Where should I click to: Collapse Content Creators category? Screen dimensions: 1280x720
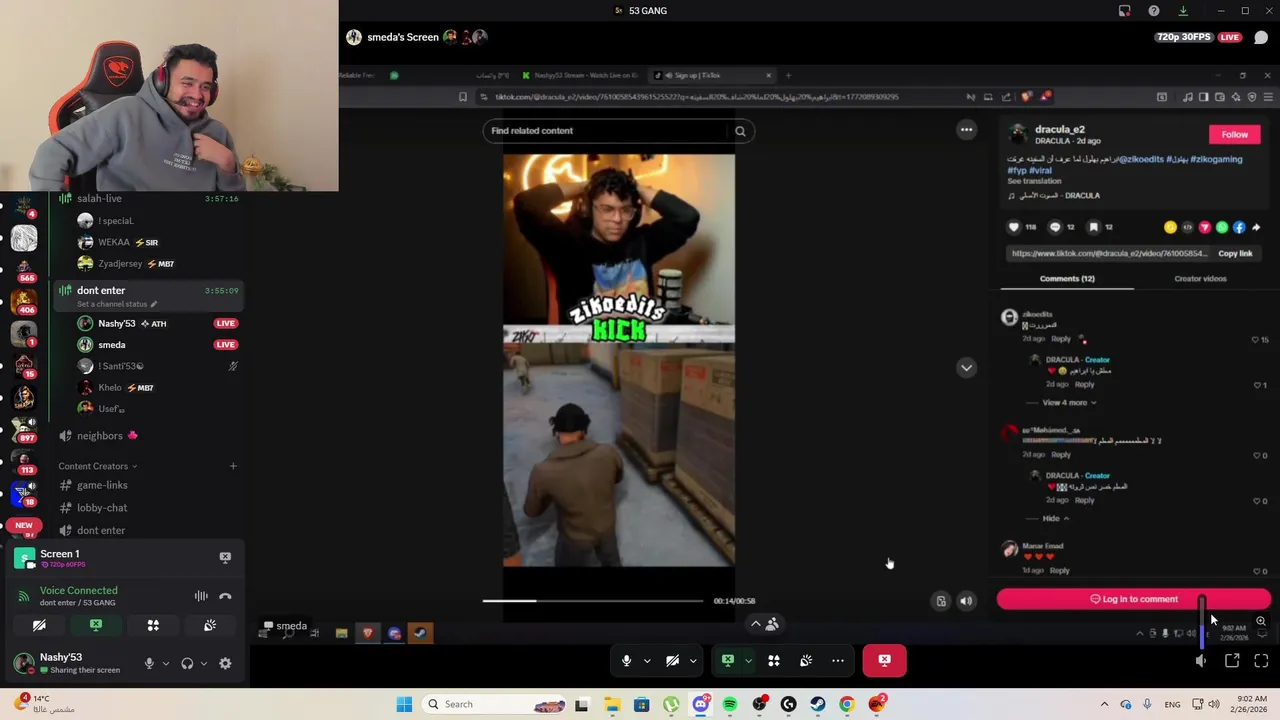tap(97, 466)
